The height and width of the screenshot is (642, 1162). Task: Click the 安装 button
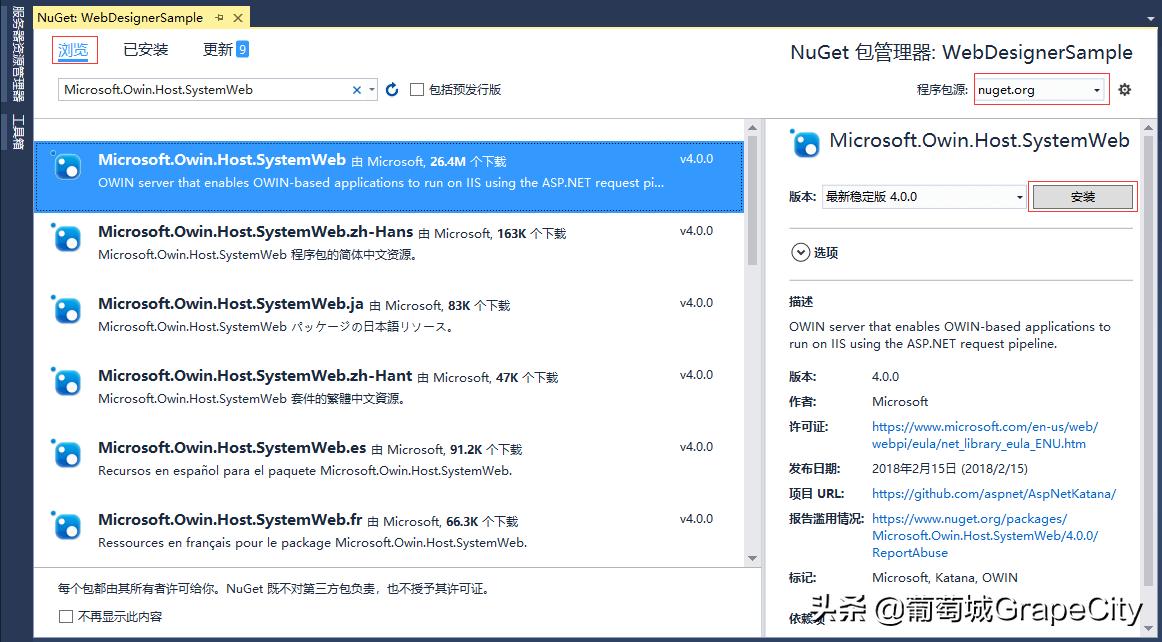click(x=1083, y=196)
